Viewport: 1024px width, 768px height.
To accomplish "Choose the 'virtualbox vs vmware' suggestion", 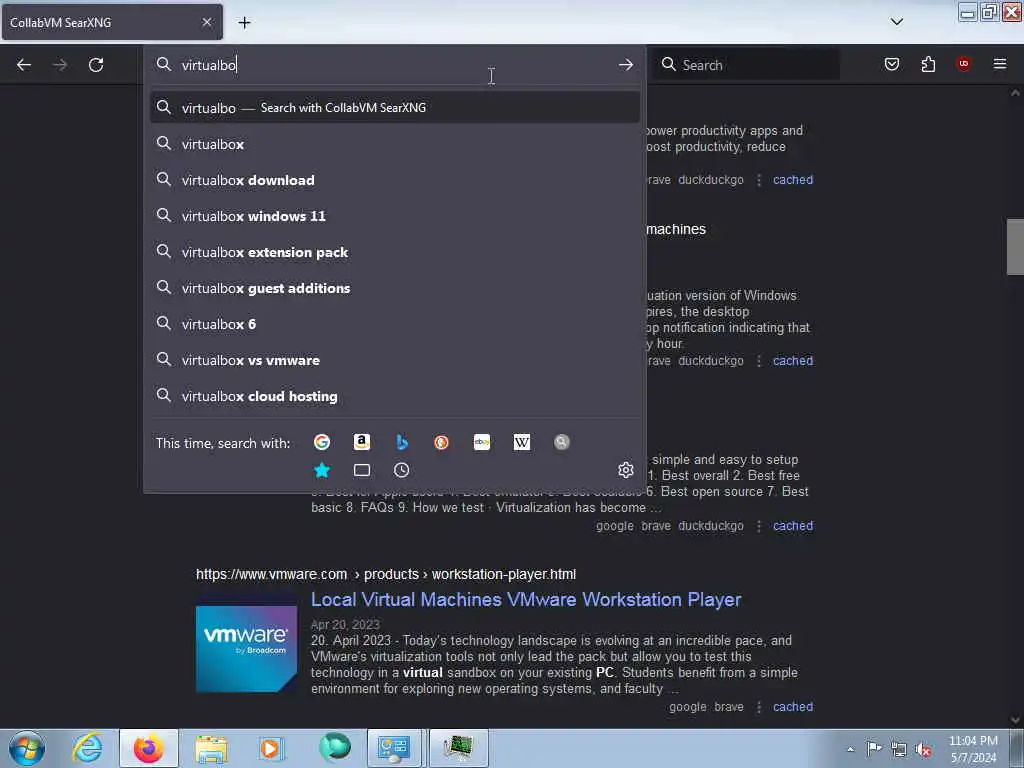I will pos(394,360).
